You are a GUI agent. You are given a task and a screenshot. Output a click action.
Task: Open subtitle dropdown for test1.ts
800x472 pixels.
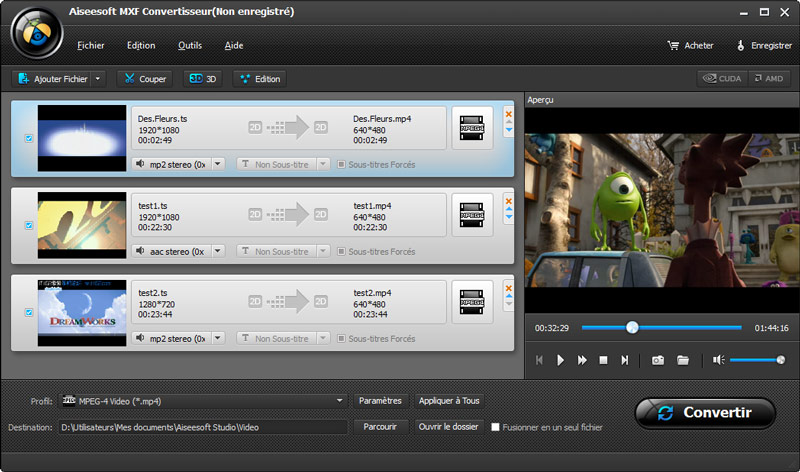(323, 251)
